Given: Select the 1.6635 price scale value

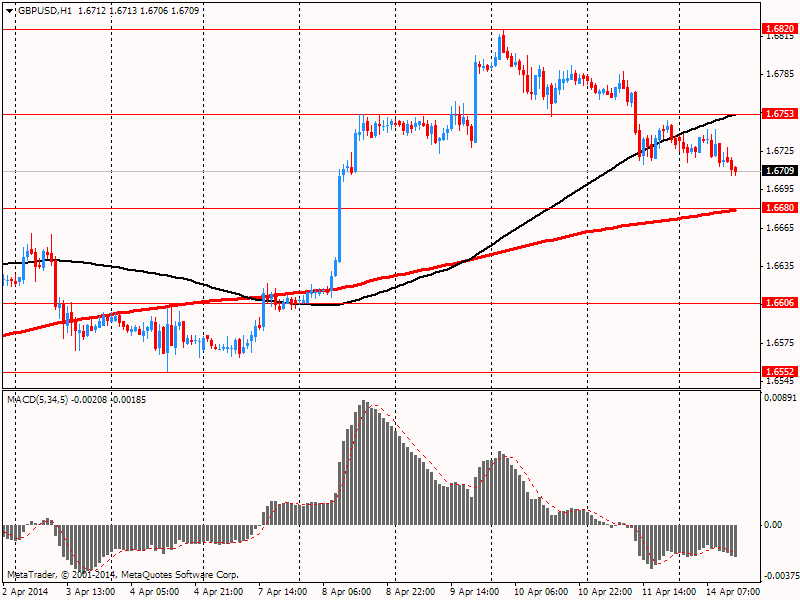Looking at the screenshot, I should tap(781, 265).
